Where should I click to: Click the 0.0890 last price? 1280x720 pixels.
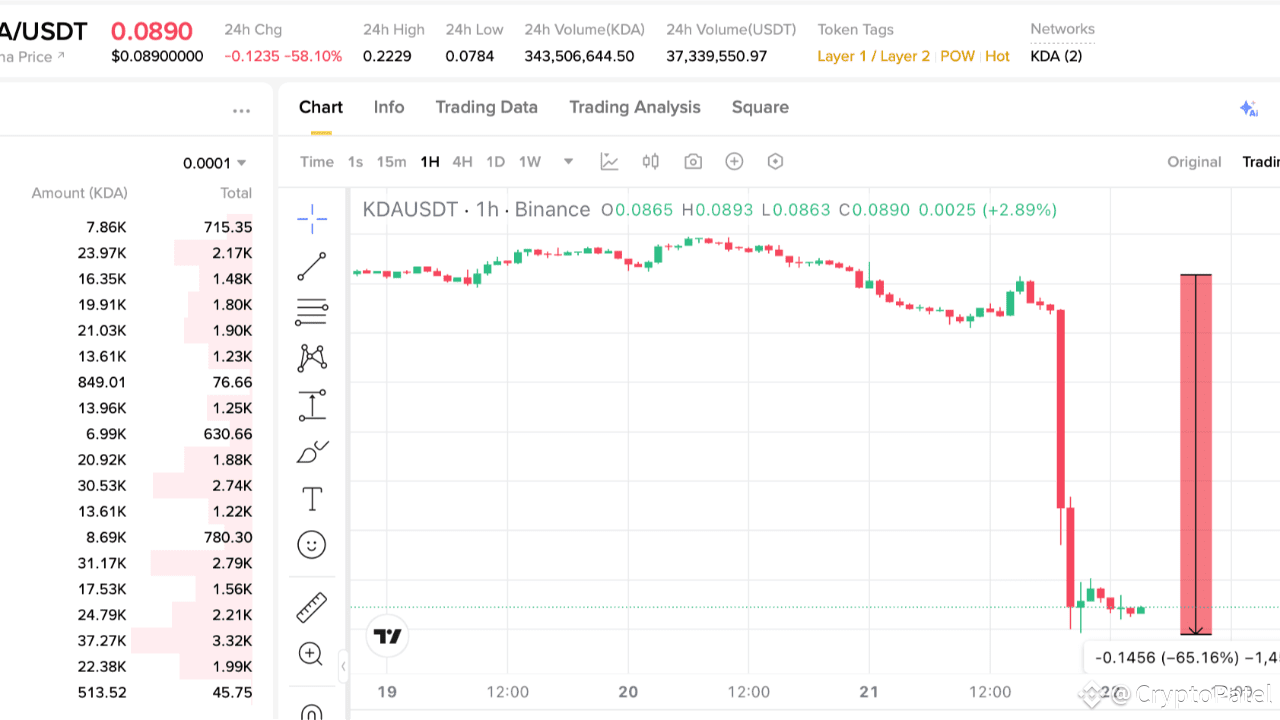[x=151, y=31]
